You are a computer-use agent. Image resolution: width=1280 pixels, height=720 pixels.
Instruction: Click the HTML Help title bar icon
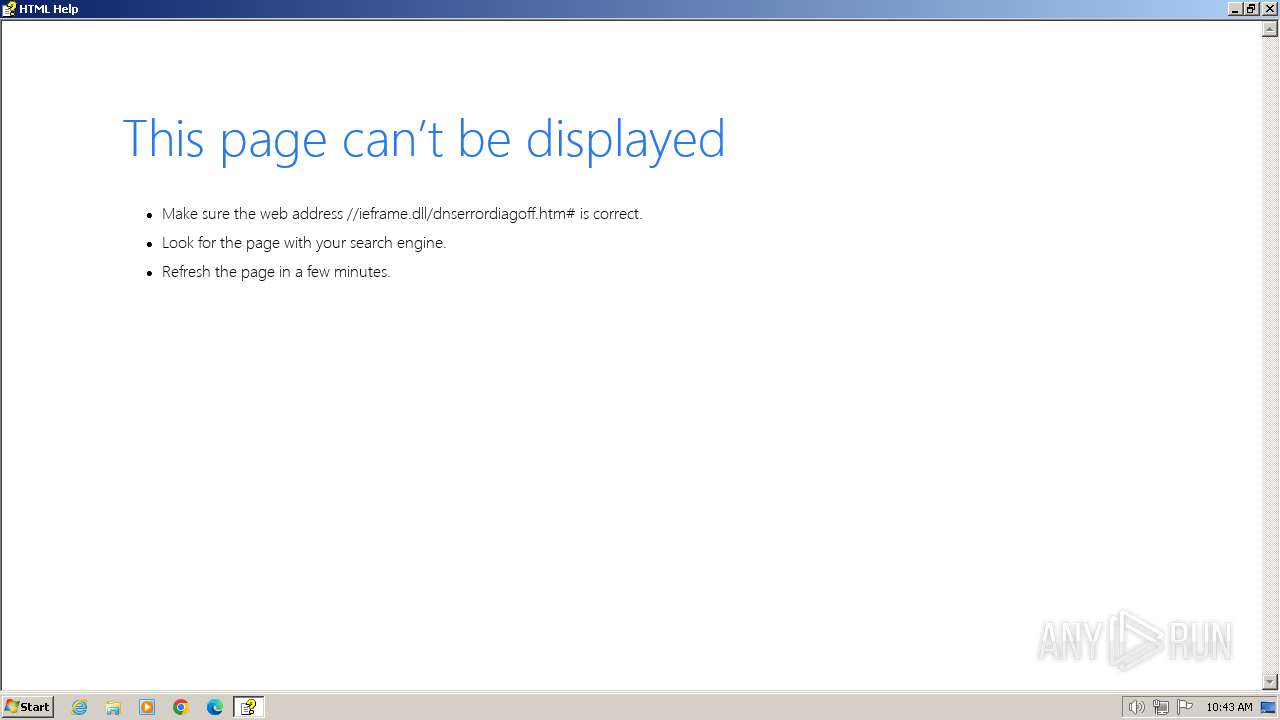pos(9,9)
